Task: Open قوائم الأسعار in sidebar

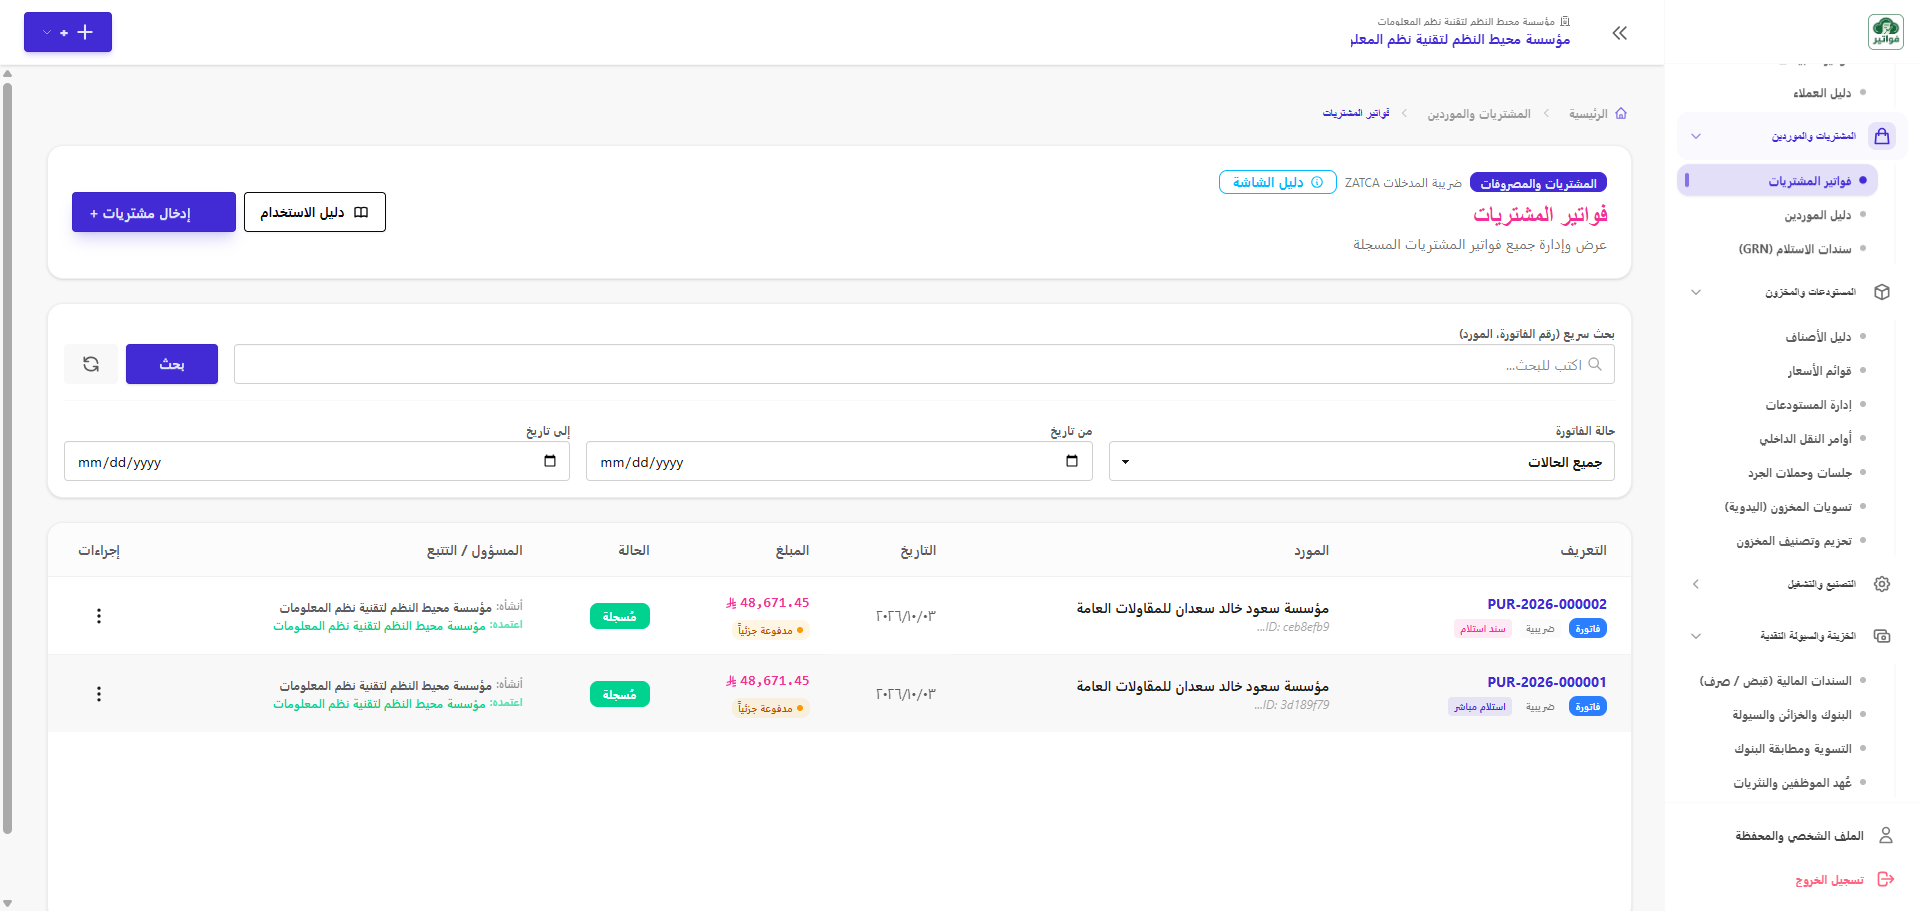Action: [x=1820, y=371]
